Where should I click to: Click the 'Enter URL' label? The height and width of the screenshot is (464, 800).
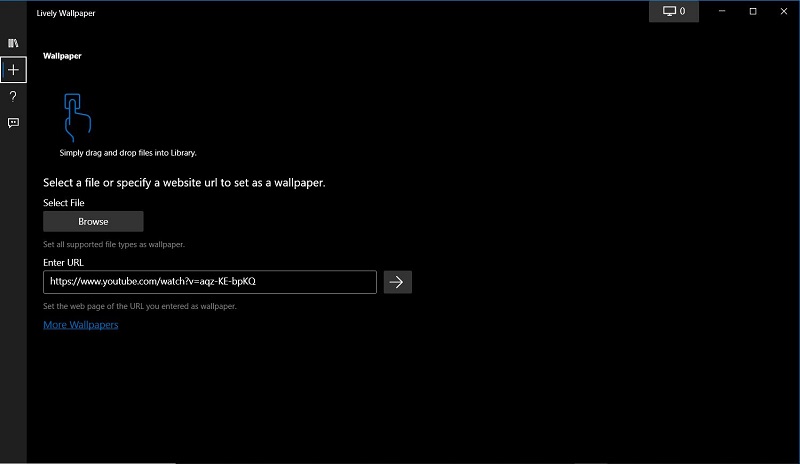63,263
